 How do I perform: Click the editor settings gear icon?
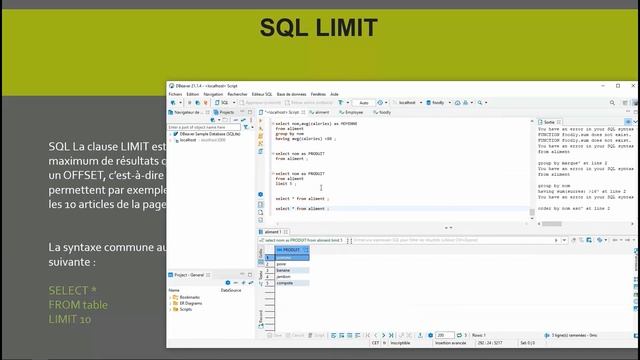[261, 194]
